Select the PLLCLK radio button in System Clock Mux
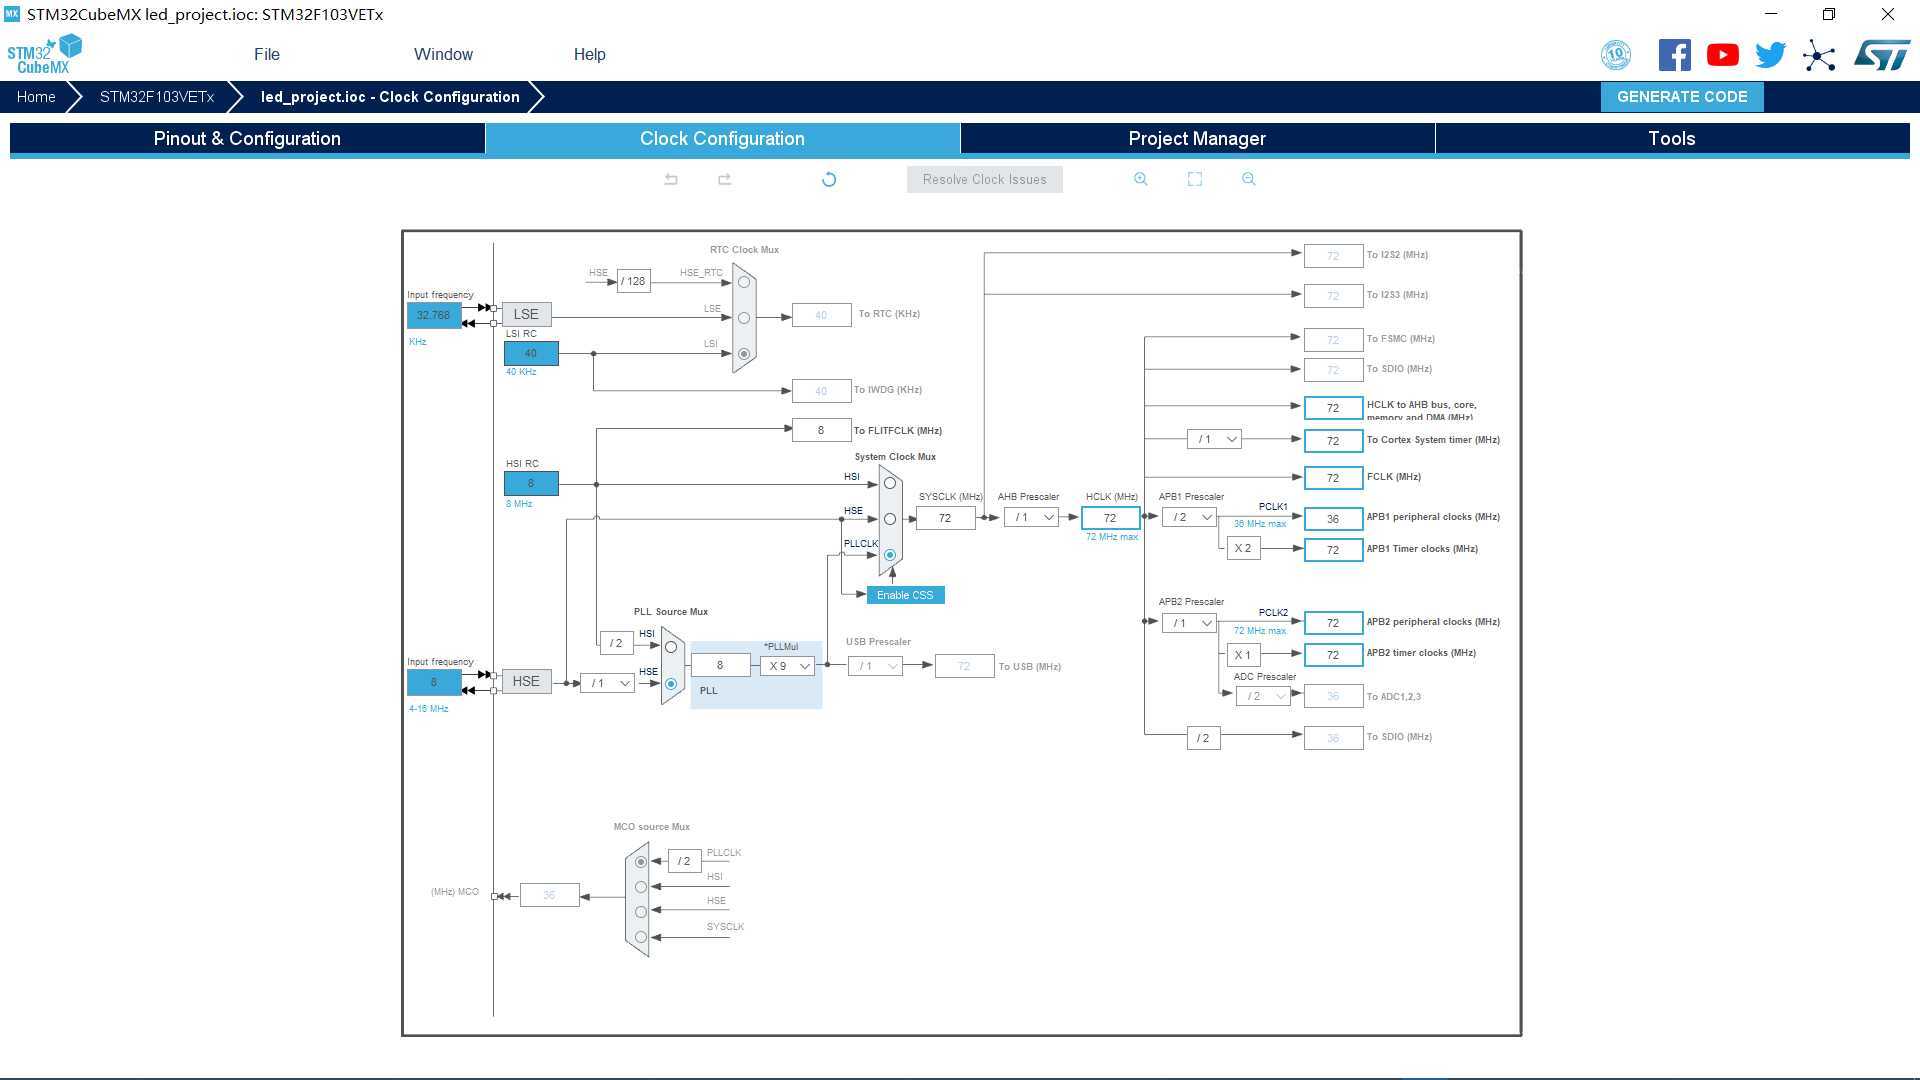 pos(891,553)
